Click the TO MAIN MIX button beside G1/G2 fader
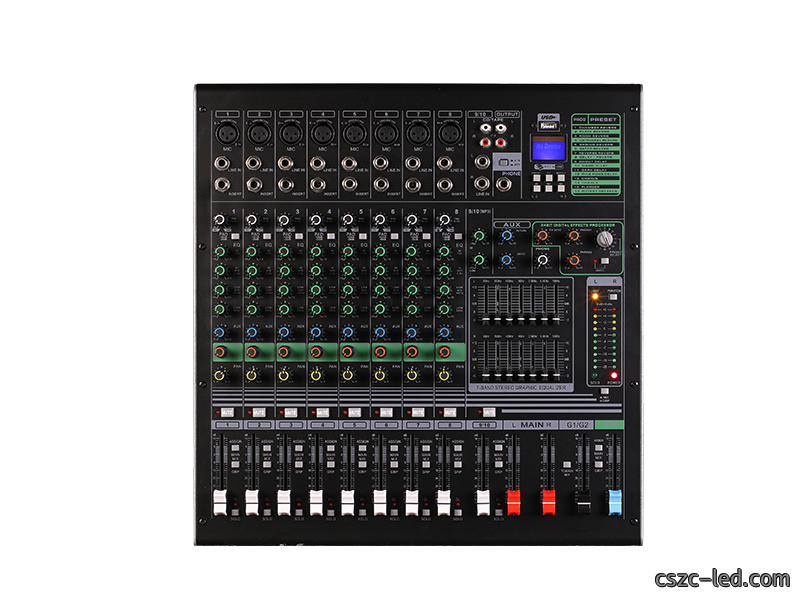800x600 pixels. pos(566,465)
